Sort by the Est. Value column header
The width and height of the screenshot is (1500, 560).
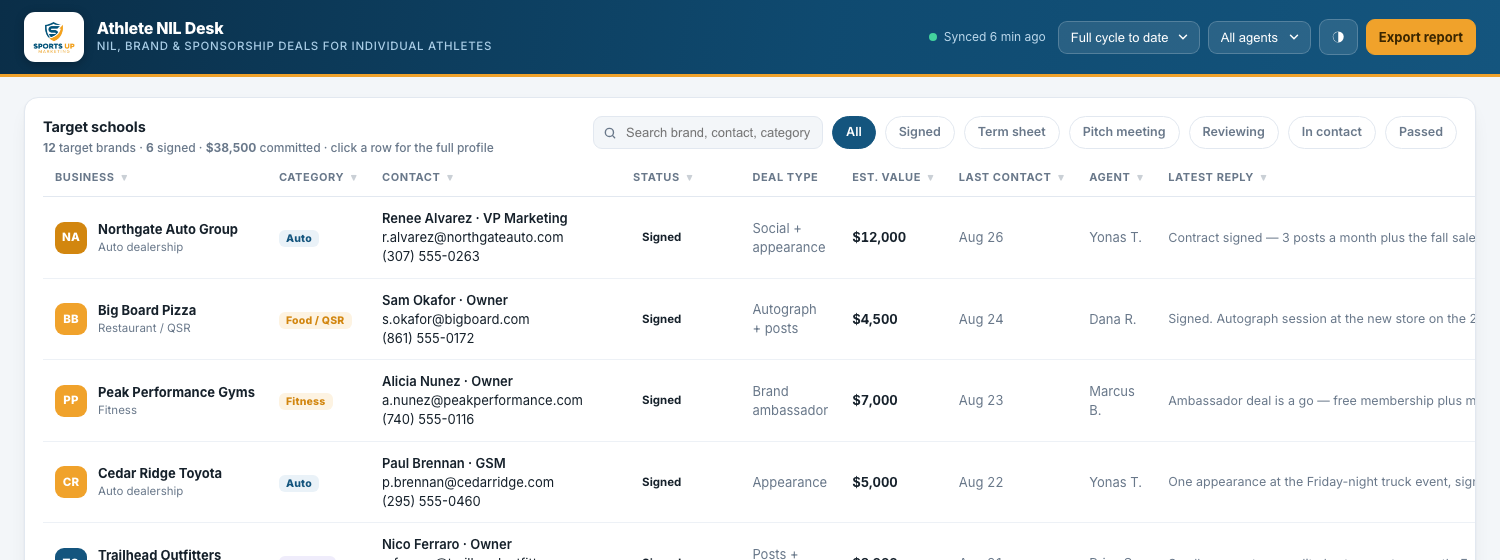pyautogui.click(x=893, y=177)
